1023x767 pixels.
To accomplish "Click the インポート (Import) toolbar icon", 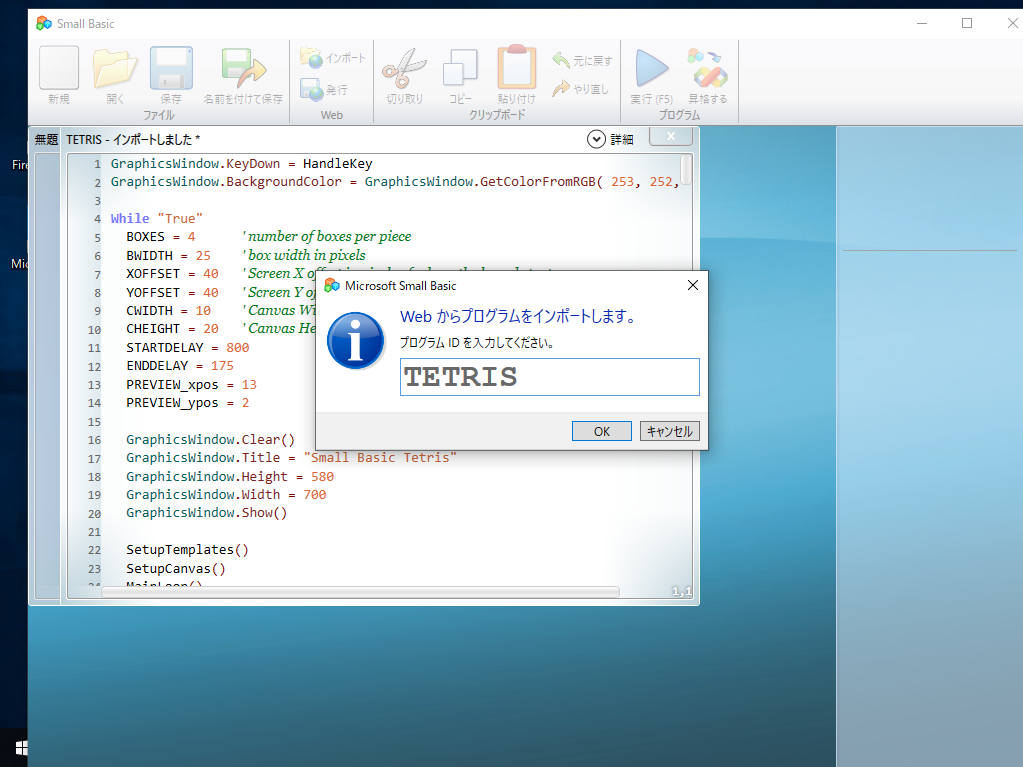I will pos(333,57).
